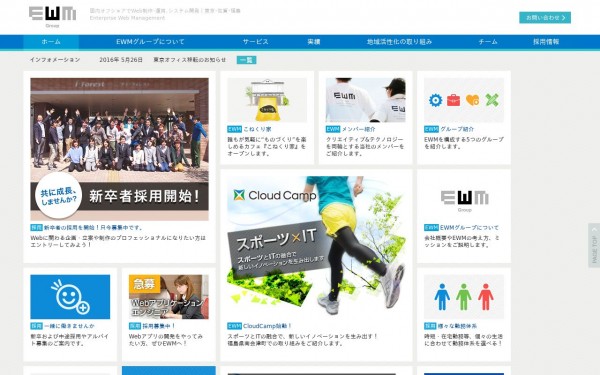Image resolution: width=600 pixels, height=375 pixels.
Task: Open the 新卒者の採用を開始 link
Action: (93, 228)
